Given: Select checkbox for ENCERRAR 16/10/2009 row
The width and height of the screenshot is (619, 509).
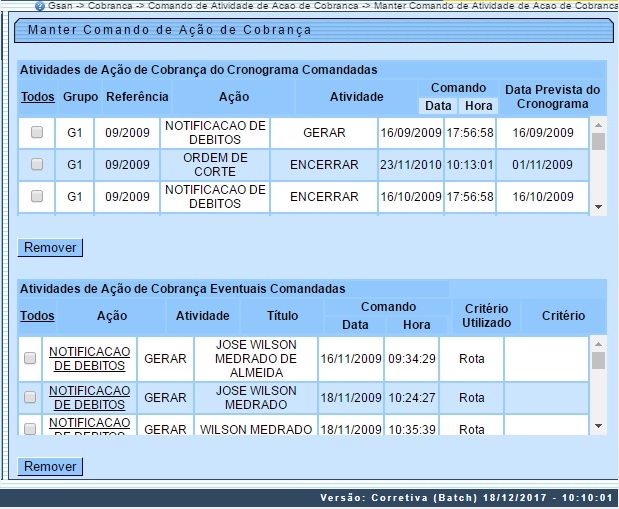Looking at the screenshot, I should (37, 196).
